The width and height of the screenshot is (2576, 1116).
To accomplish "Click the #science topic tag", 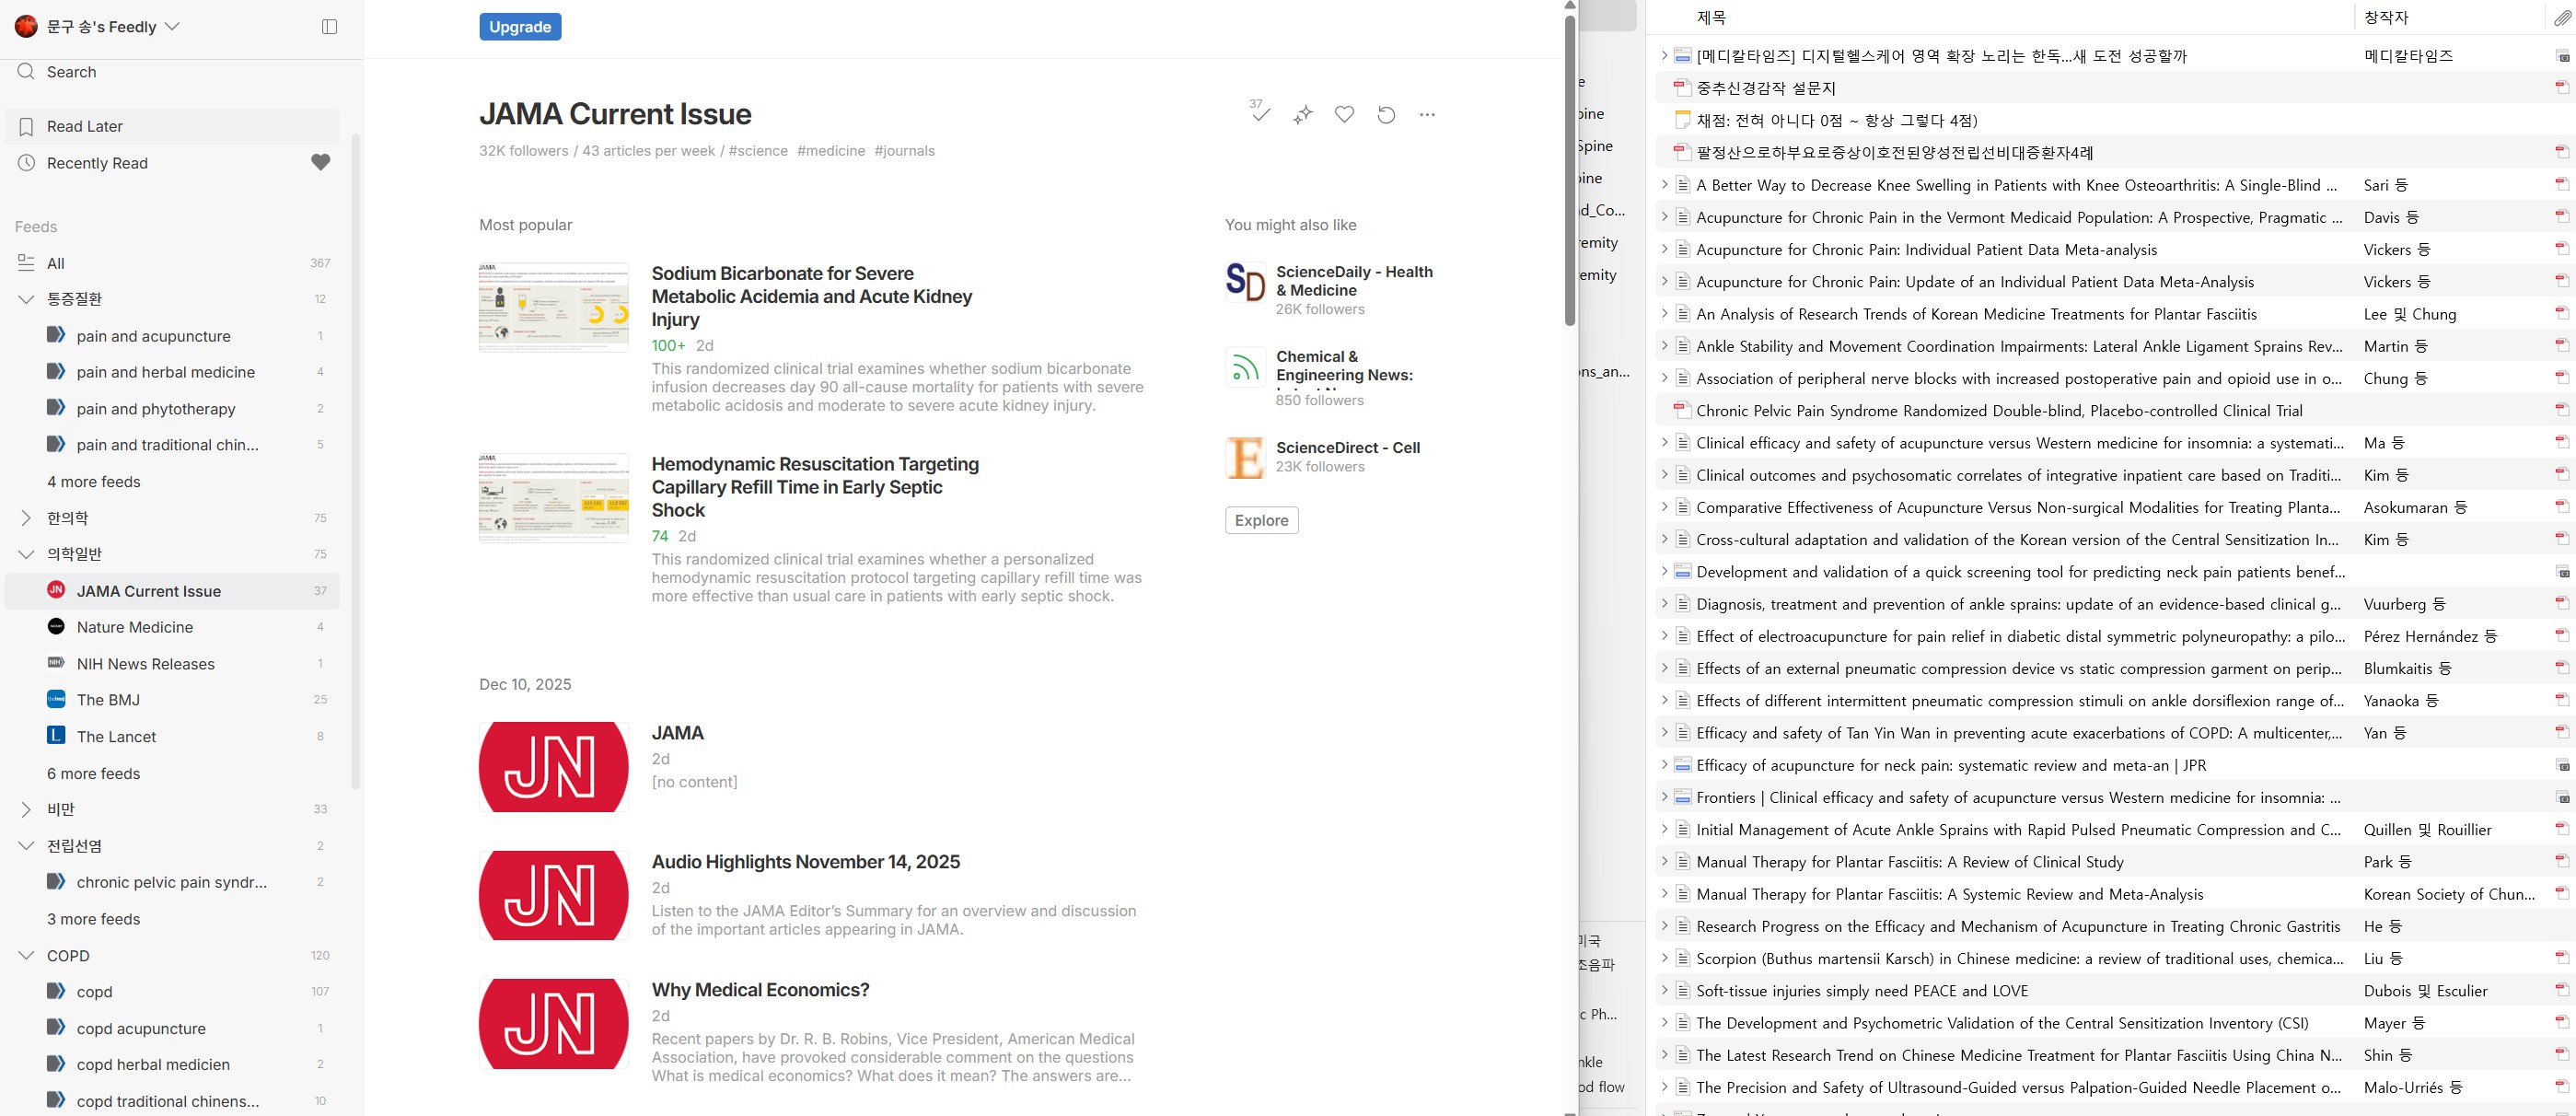I will (x=758, y=151).
